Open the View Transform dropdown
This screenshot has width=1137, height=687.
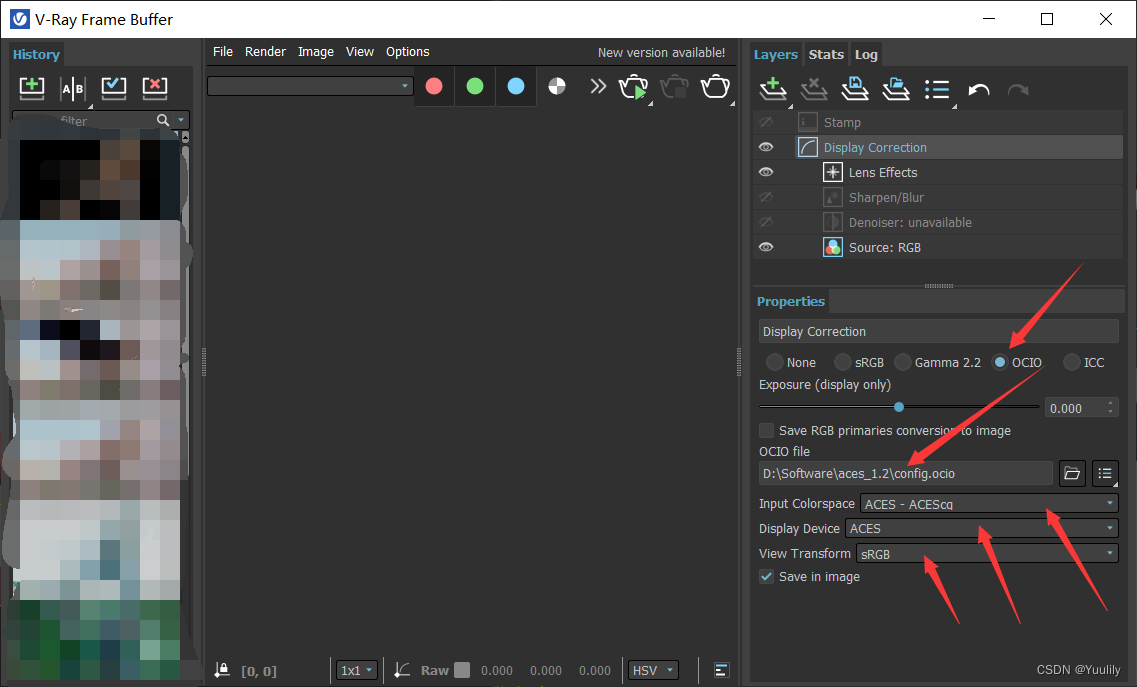coord(987,553)
